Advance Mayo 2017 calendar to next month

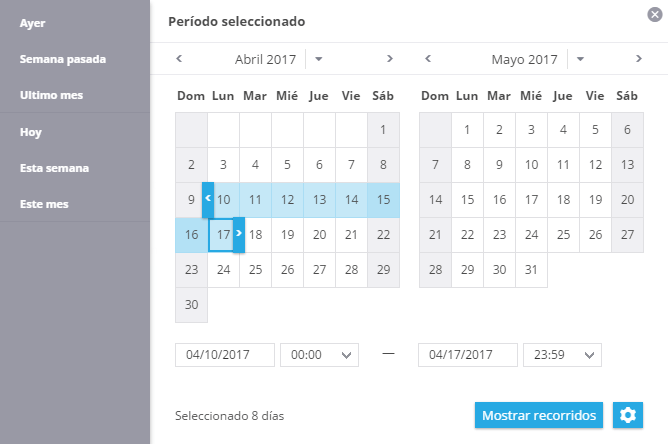click(639, 58)
